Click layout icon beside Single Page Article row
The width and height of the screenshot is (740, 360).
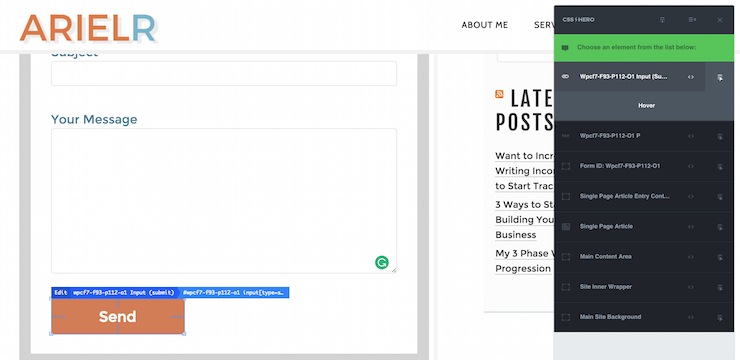point(566,226)
